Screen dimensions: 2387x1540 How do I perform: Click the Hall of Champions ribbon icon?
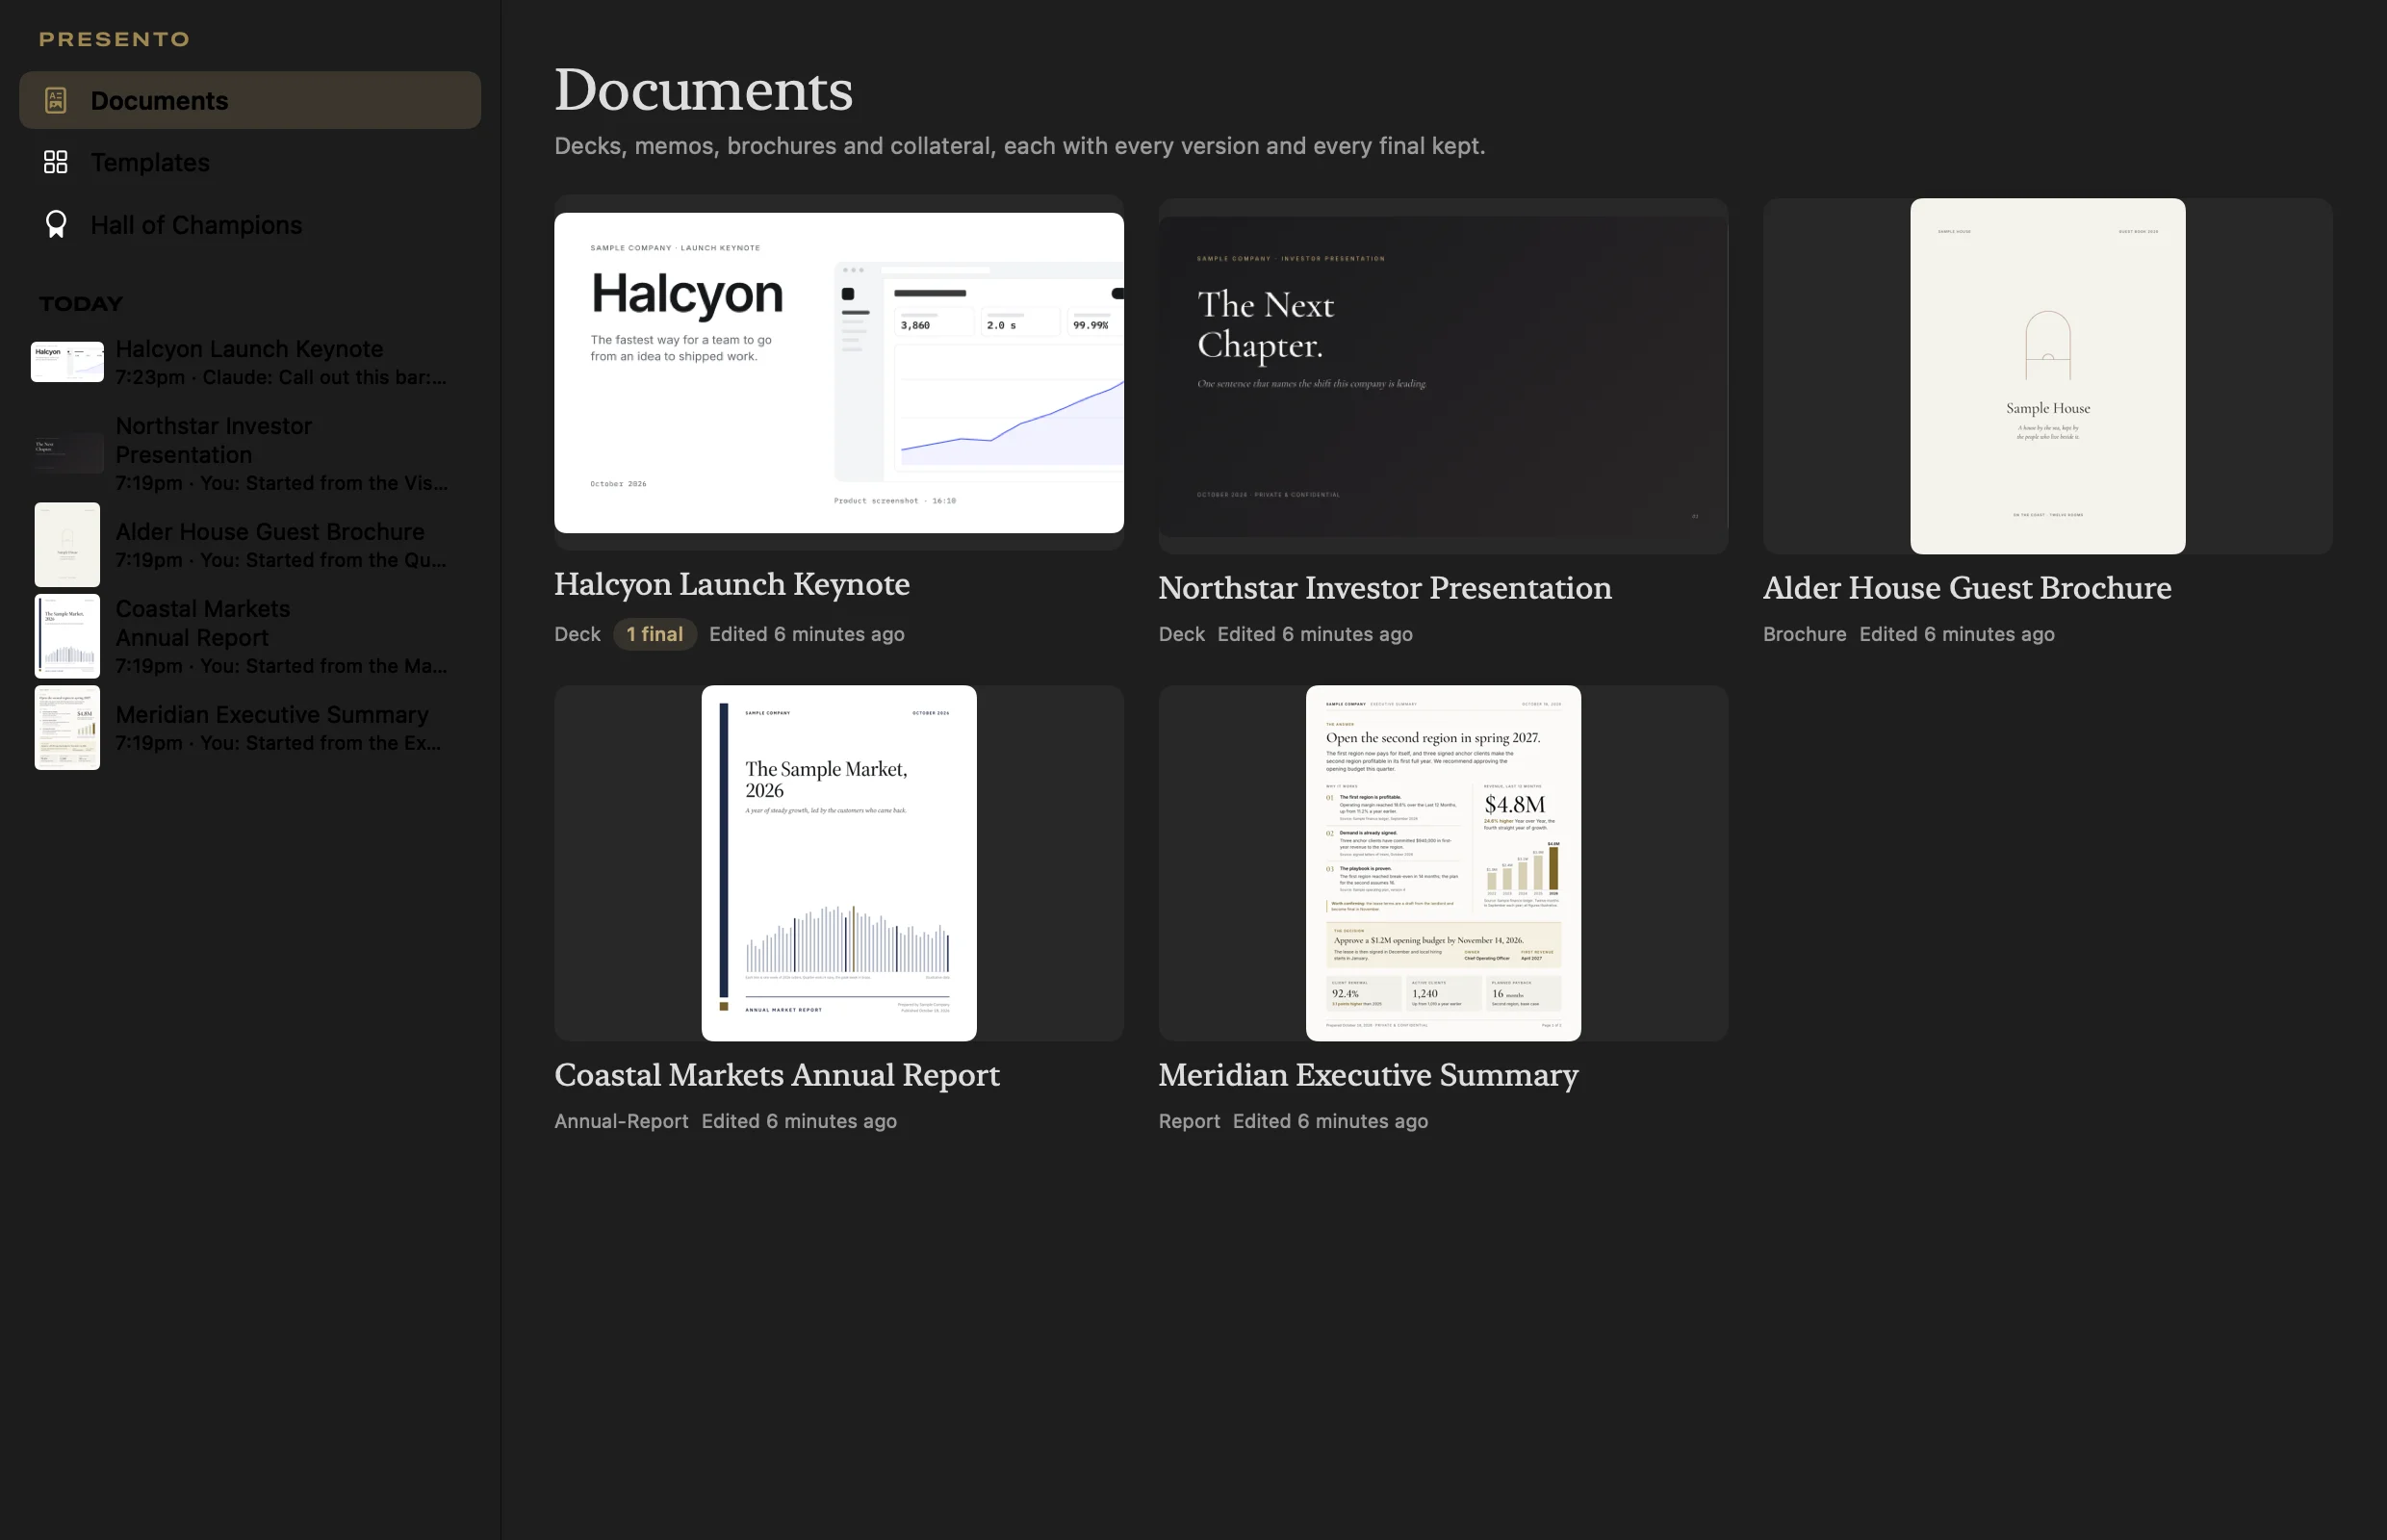pyautogui.click(x=56, y=224)
